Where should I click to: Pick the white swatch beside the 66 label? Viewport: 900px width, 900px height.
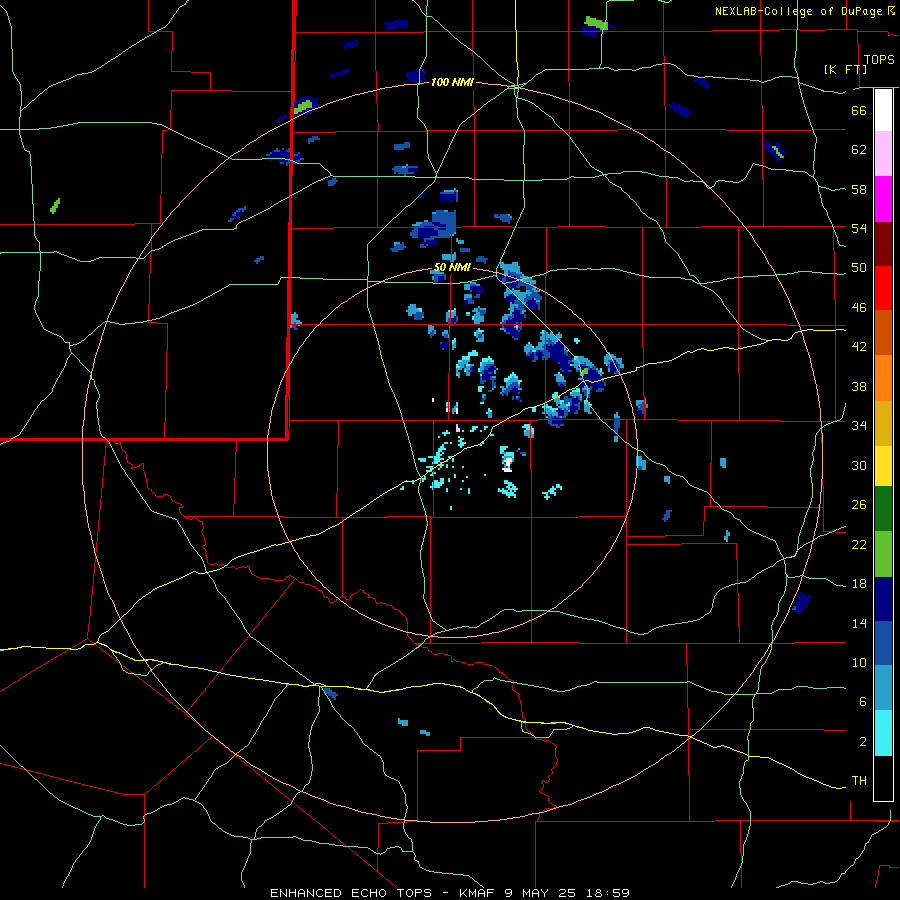tap(883, 110)
